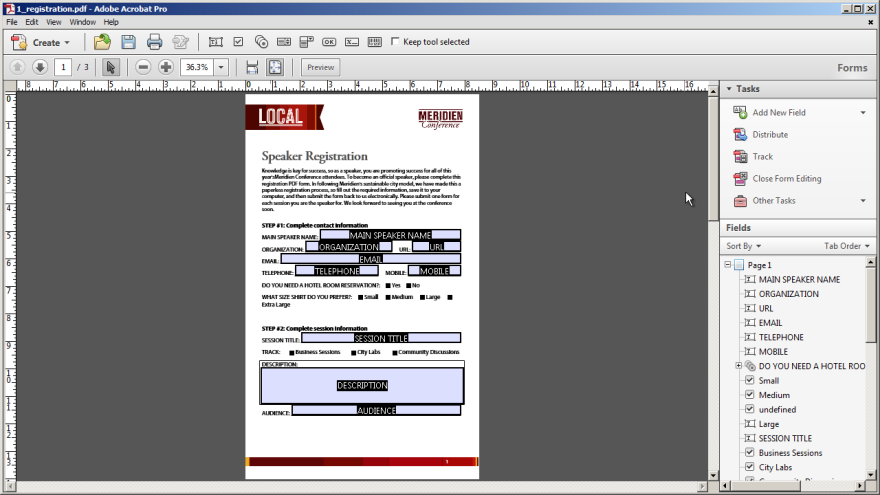
Task: Click Close Form Editing
Action: pyautogui.click(x=786, y=179)
